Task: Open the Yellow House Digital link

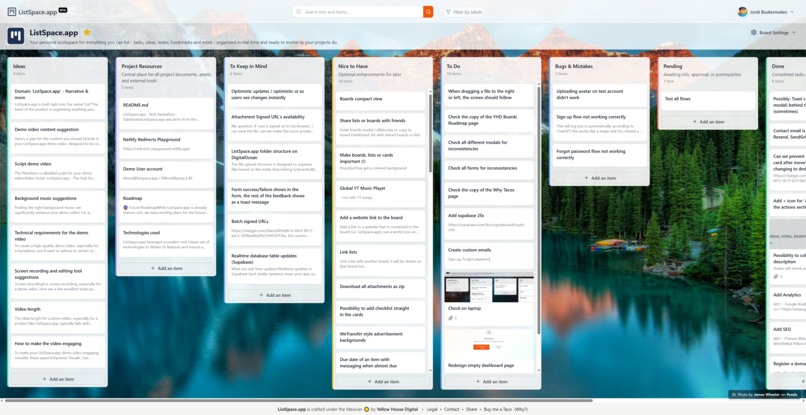Action: click(397, 409)
